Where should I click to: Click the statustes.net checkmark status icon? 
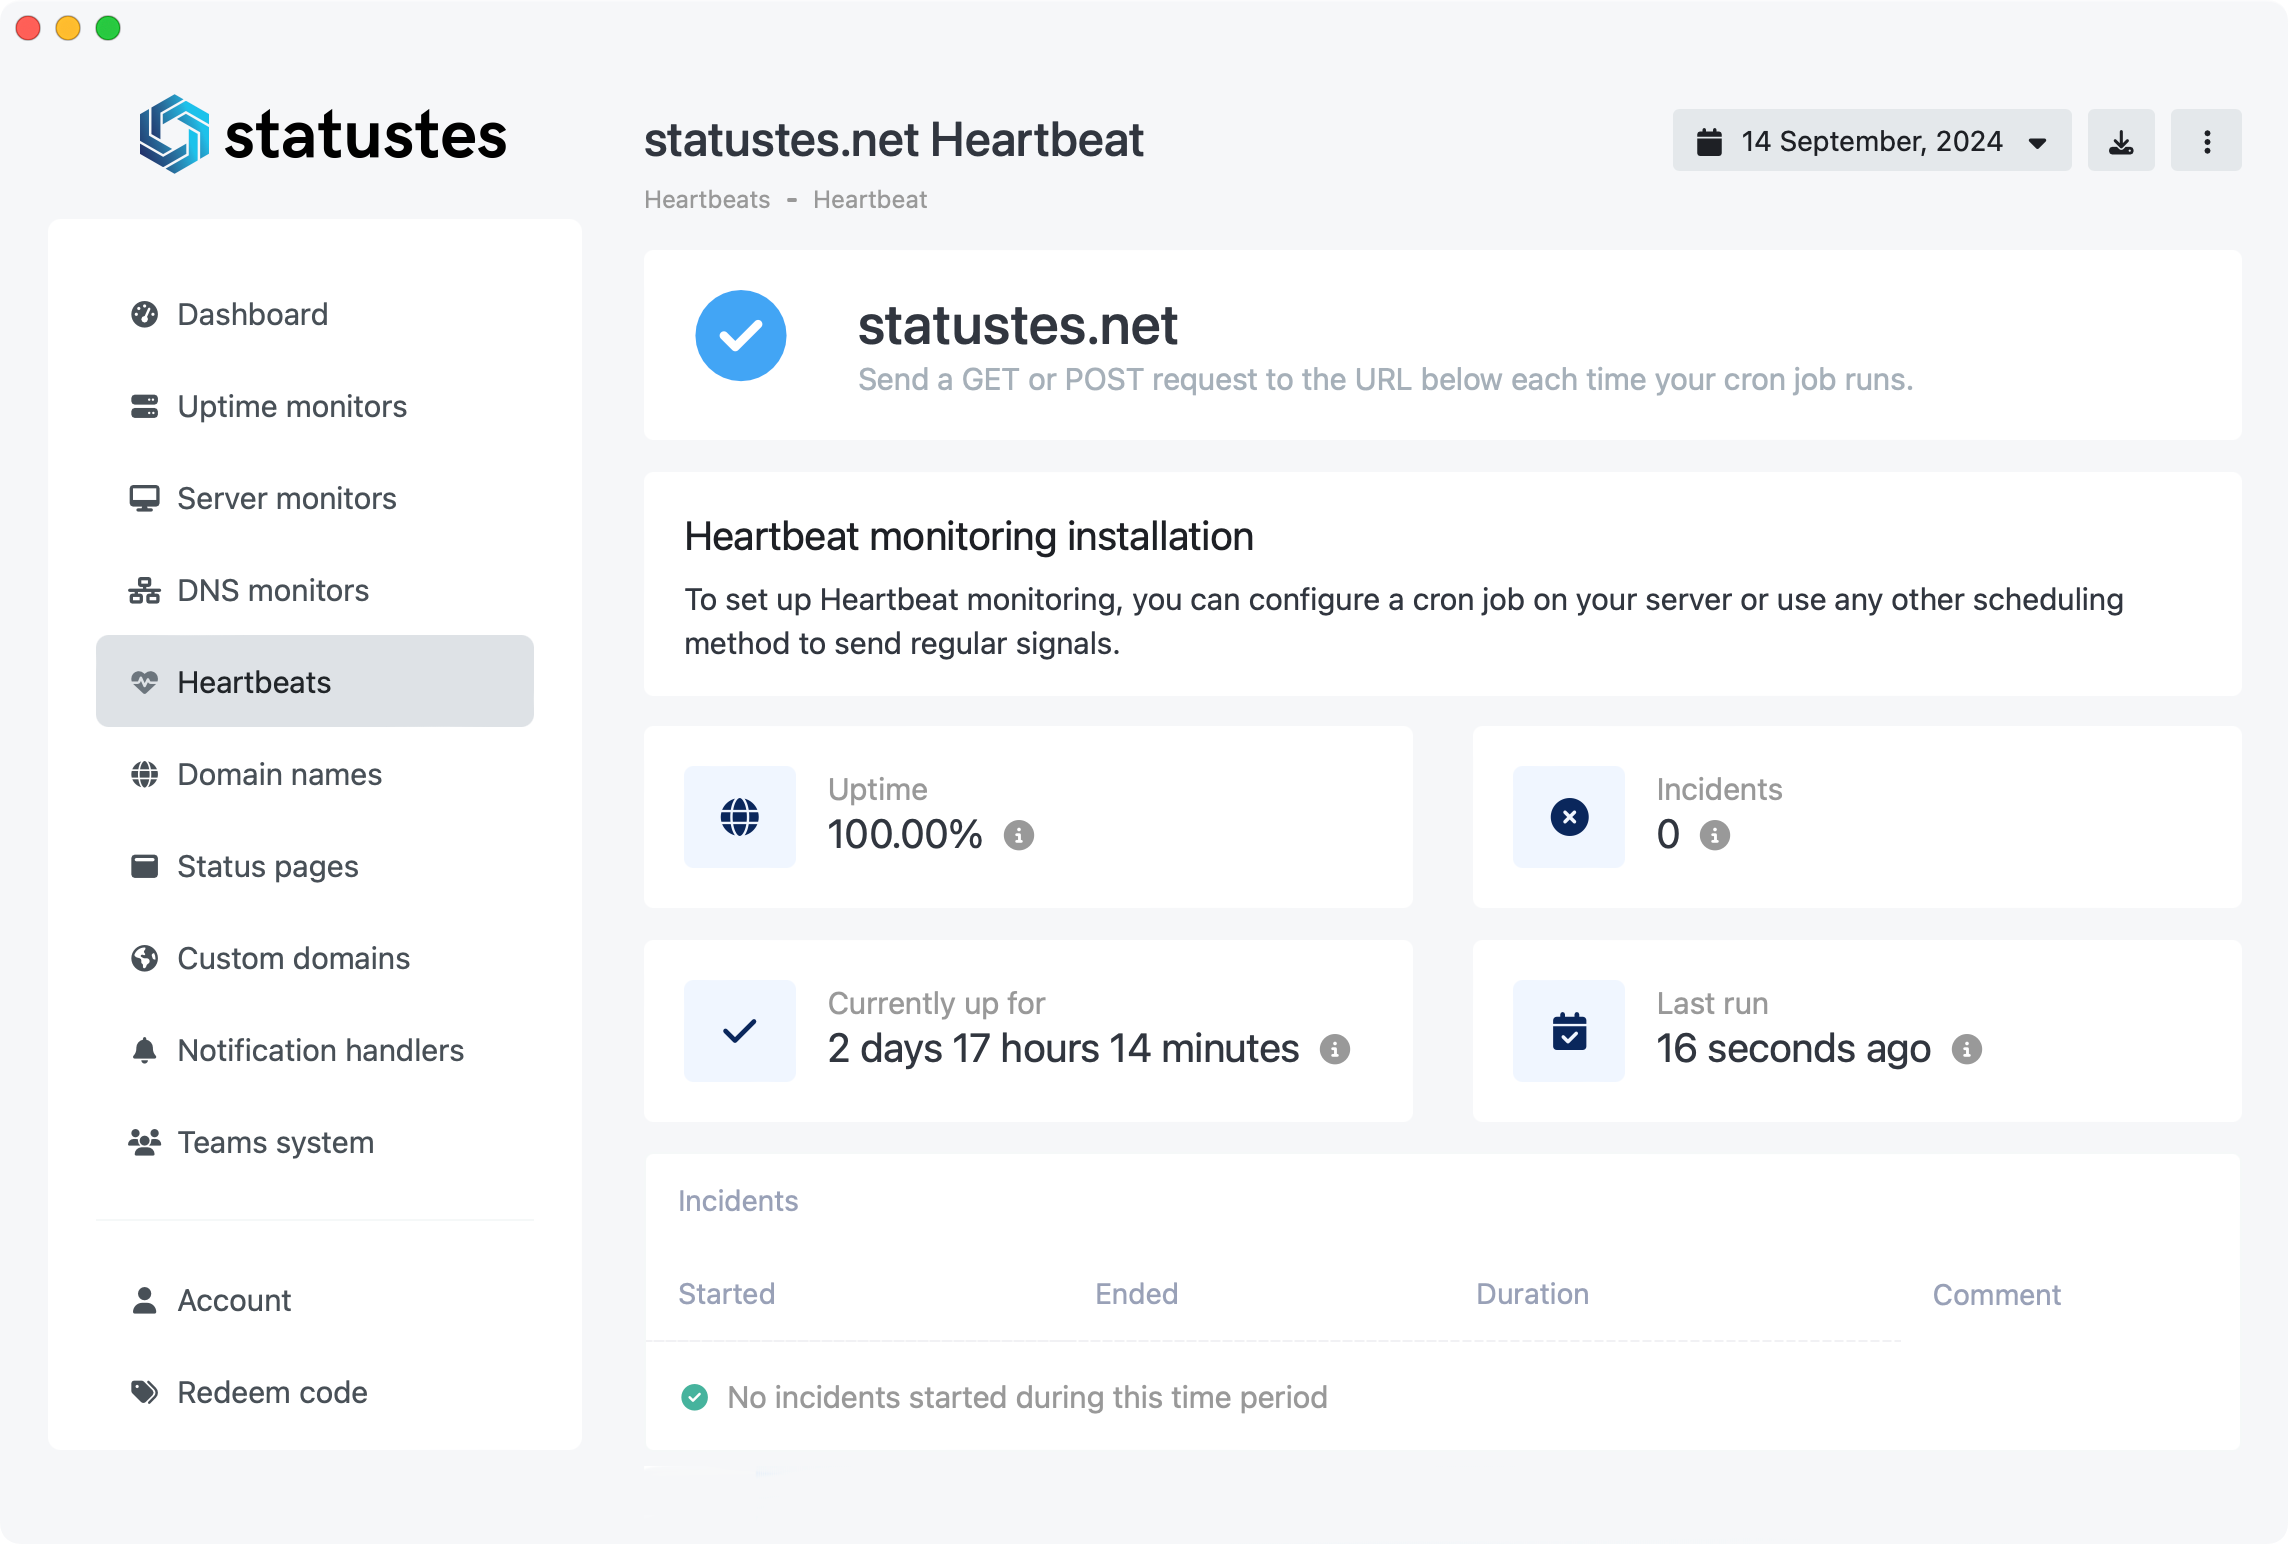pyautogui.click(x=741, y=334)
